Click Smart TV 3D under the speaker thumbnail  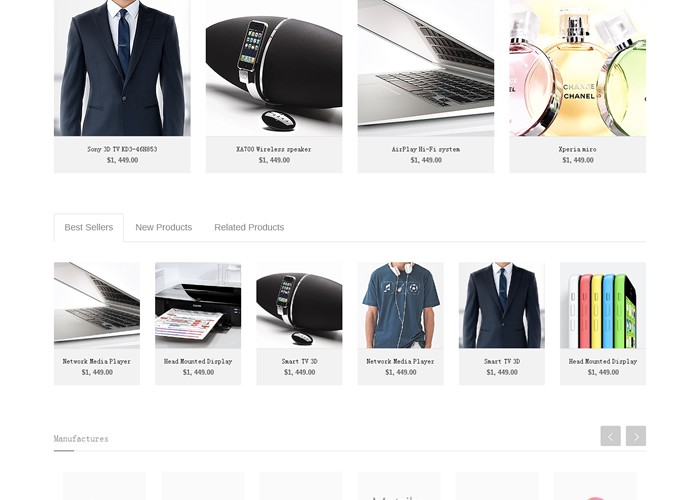300,361
